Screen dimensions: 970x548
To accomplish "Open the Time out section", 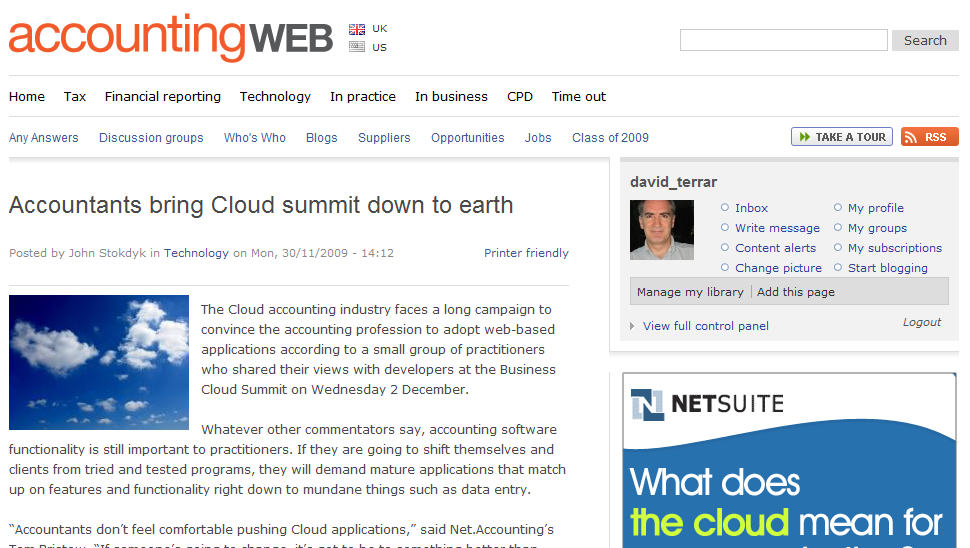I will click(579, 96).
